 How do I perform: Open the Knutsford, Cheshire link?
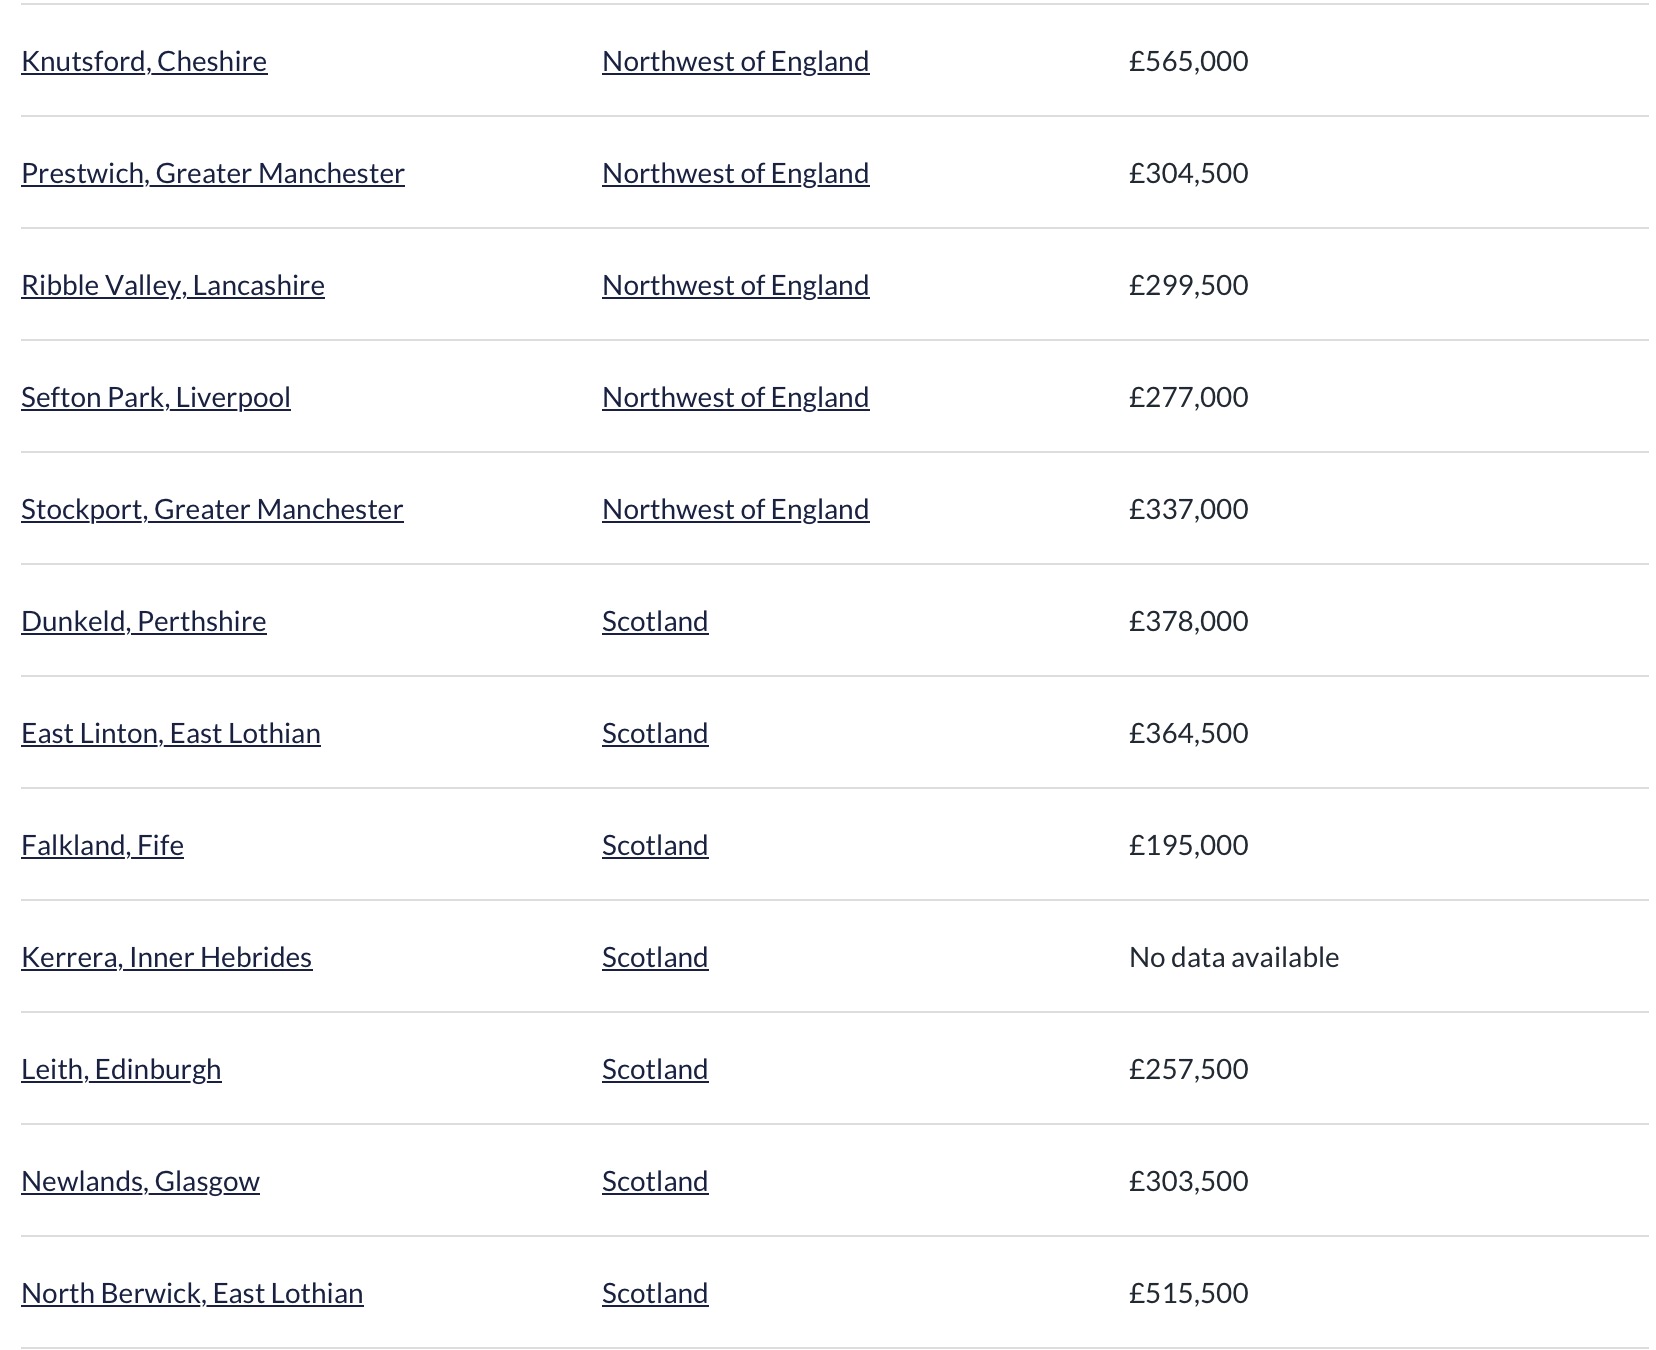(x=144, y=61)
